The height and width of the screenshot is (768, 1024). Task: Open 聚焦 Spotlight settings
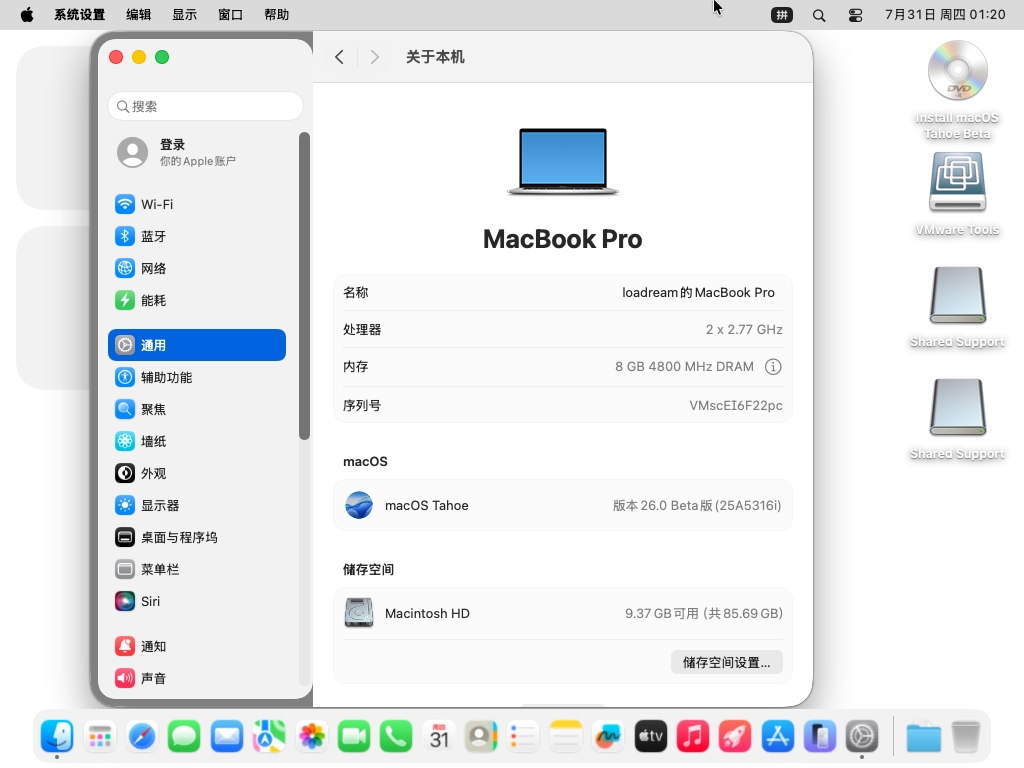click(197, 409)
